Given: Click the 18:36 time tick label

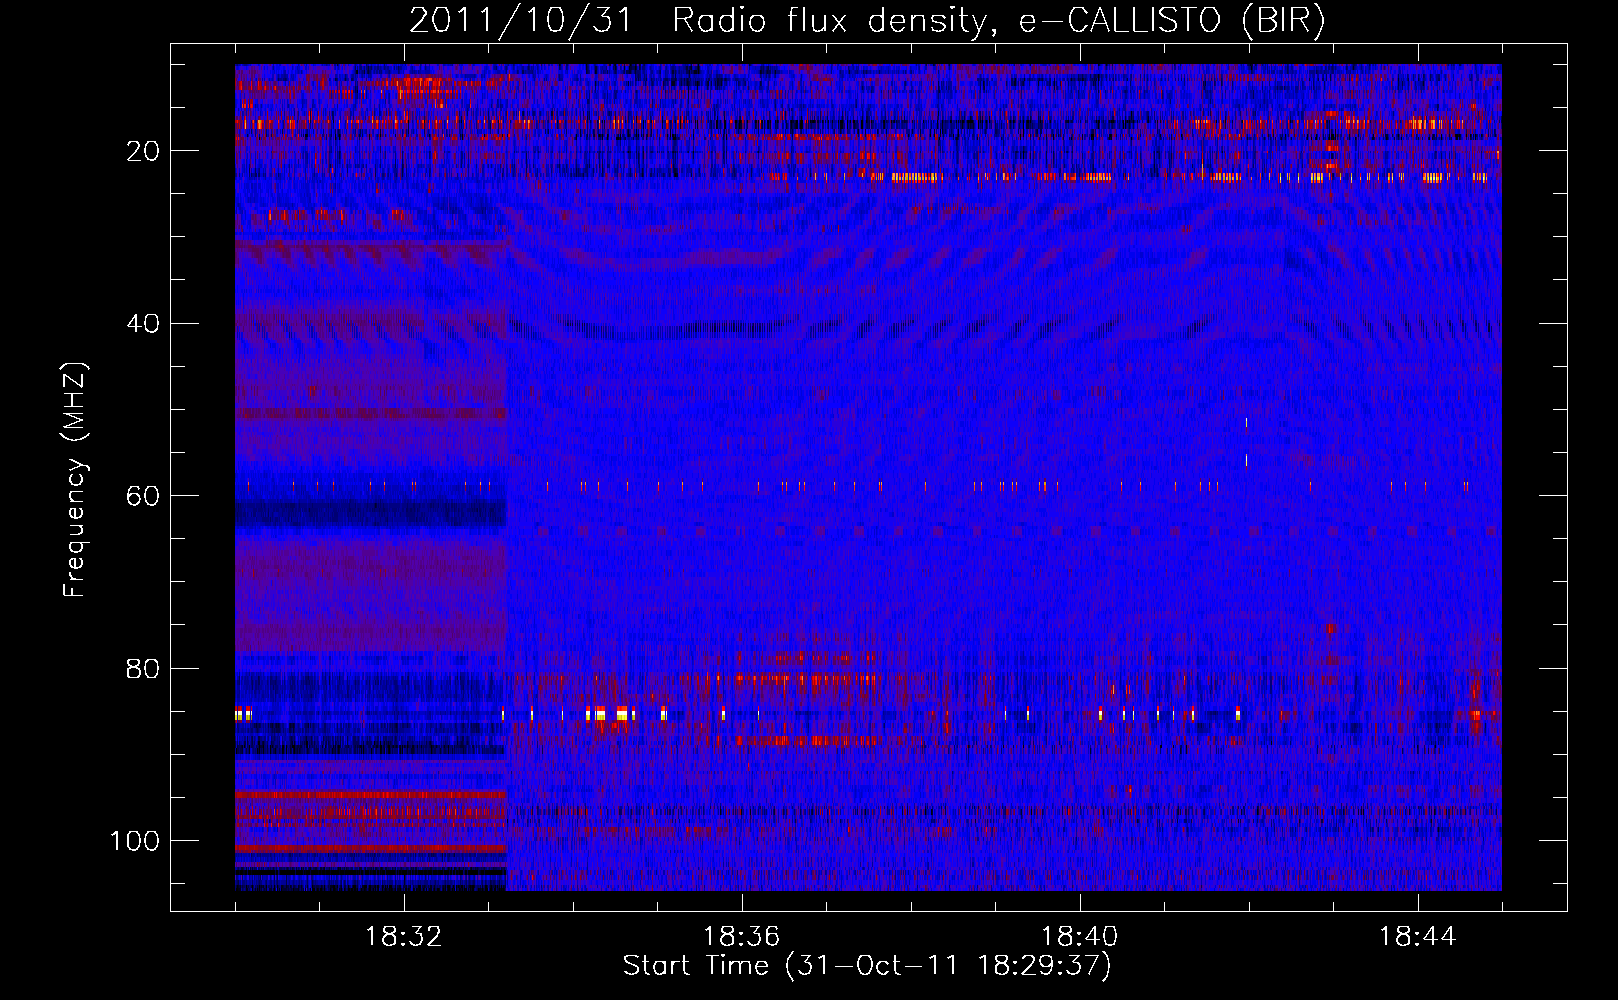Looking at the screenshot, I should [x=742, y=937].
